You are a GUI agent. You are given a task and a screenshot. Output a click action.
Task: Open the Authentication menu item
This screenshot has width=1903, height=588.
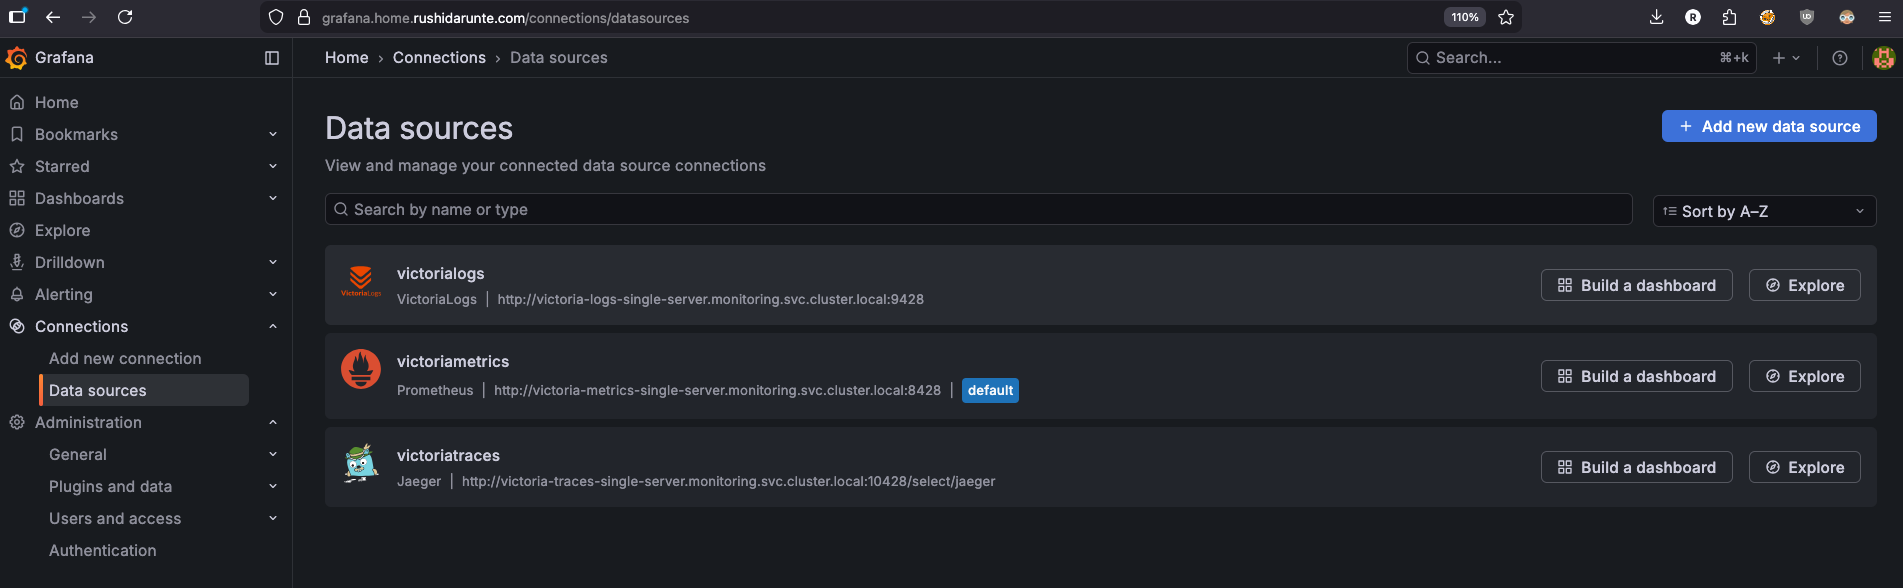(102, 550)
